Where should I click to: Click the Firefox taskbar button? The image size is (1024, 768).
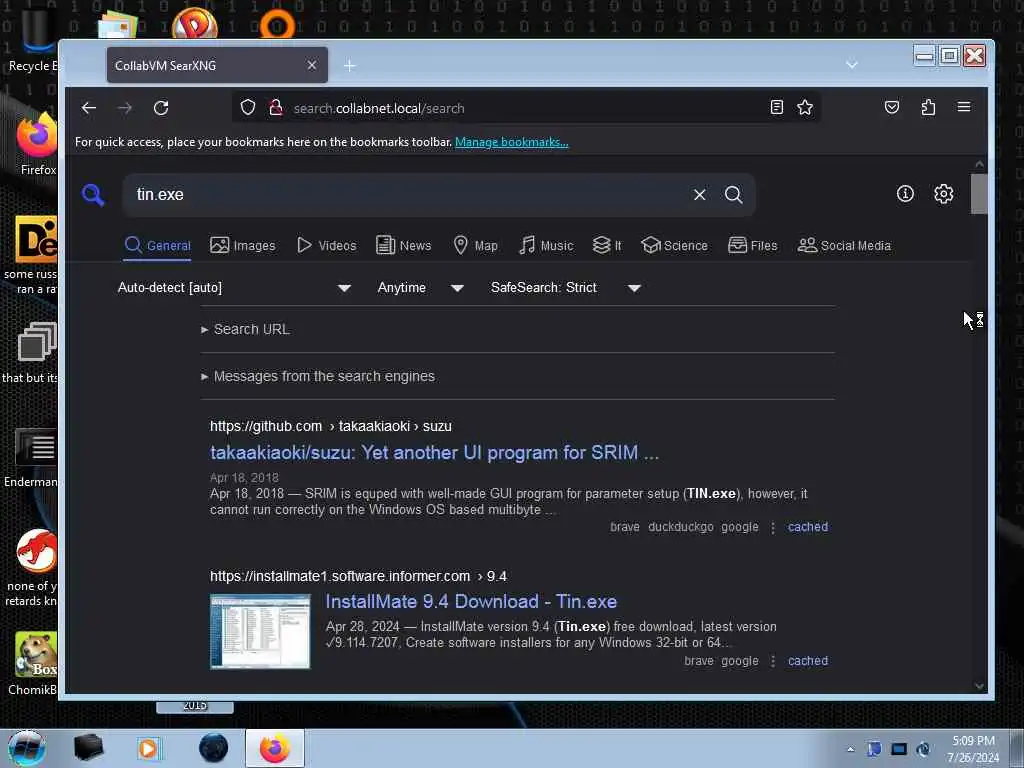tap(275, 748)
